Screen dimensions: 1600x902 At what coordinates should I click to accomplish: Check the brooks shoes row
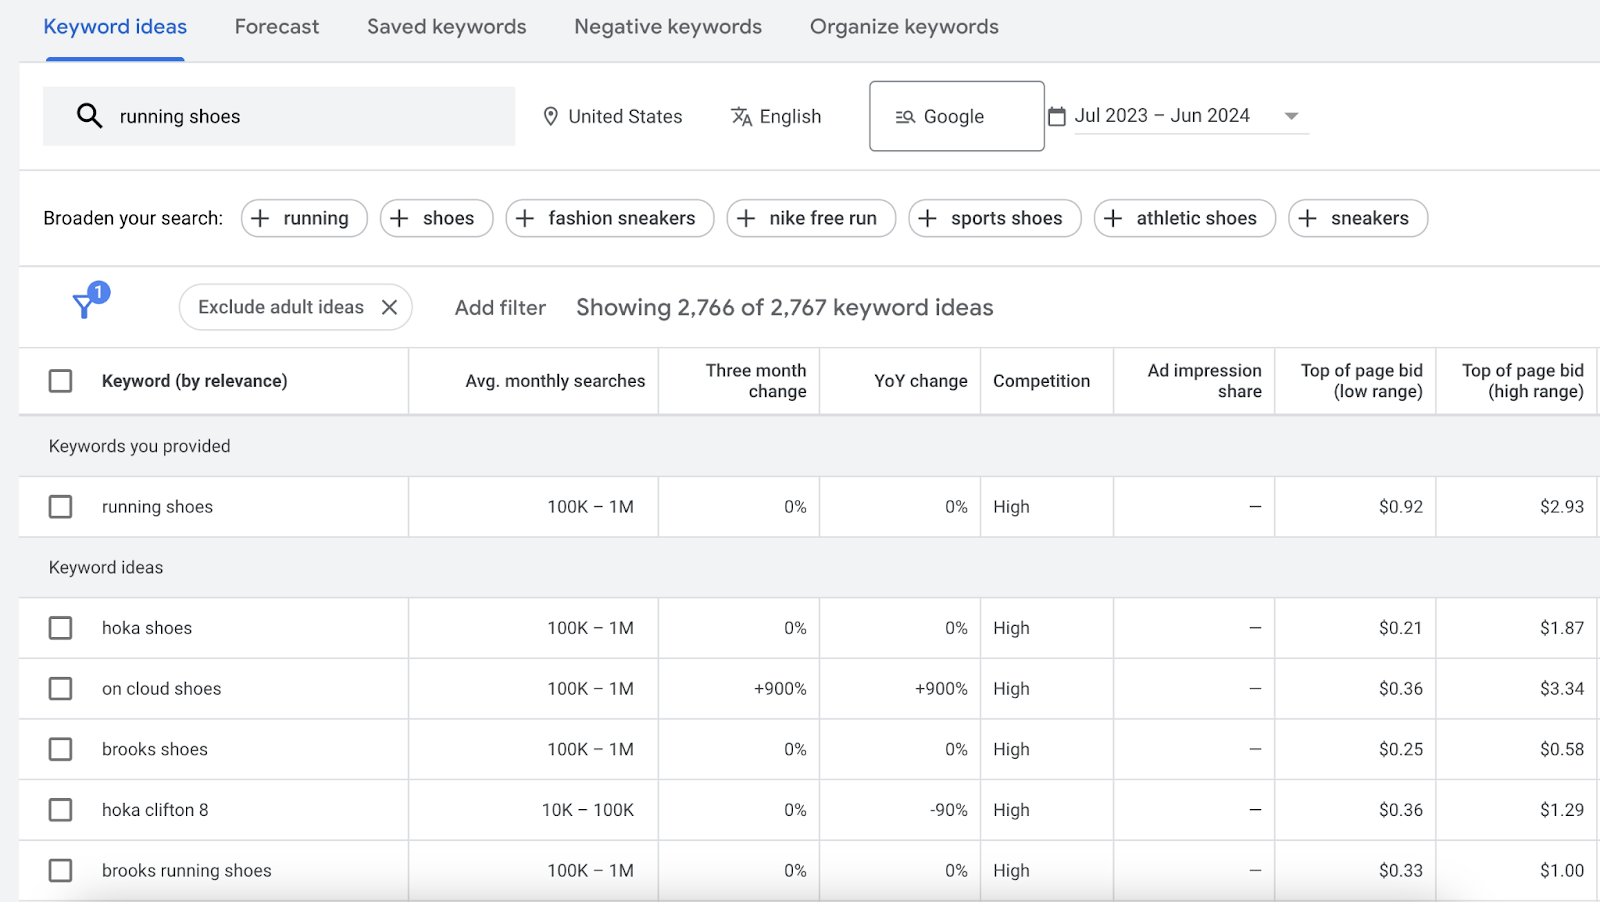click(61, 749)
